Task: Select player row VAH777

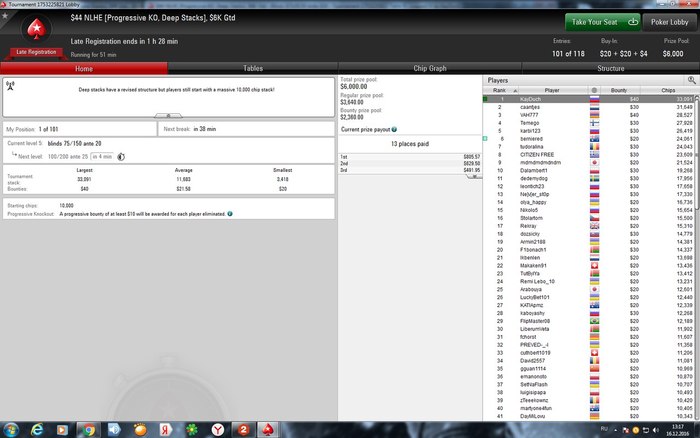Action: (588, 115)
